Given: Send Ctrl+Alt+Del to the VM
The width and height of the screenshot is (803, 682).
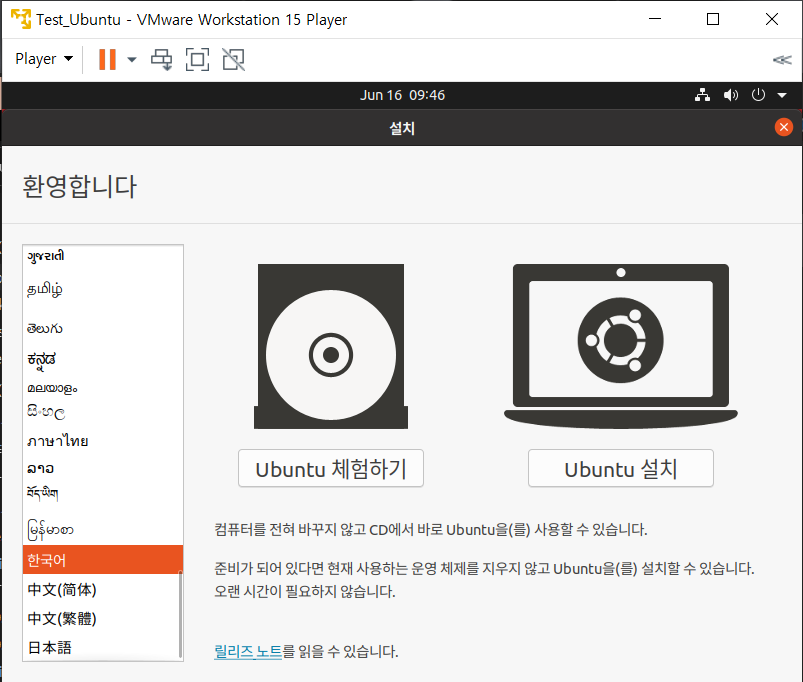Looking at the screenshot, I should pos(161,59).
